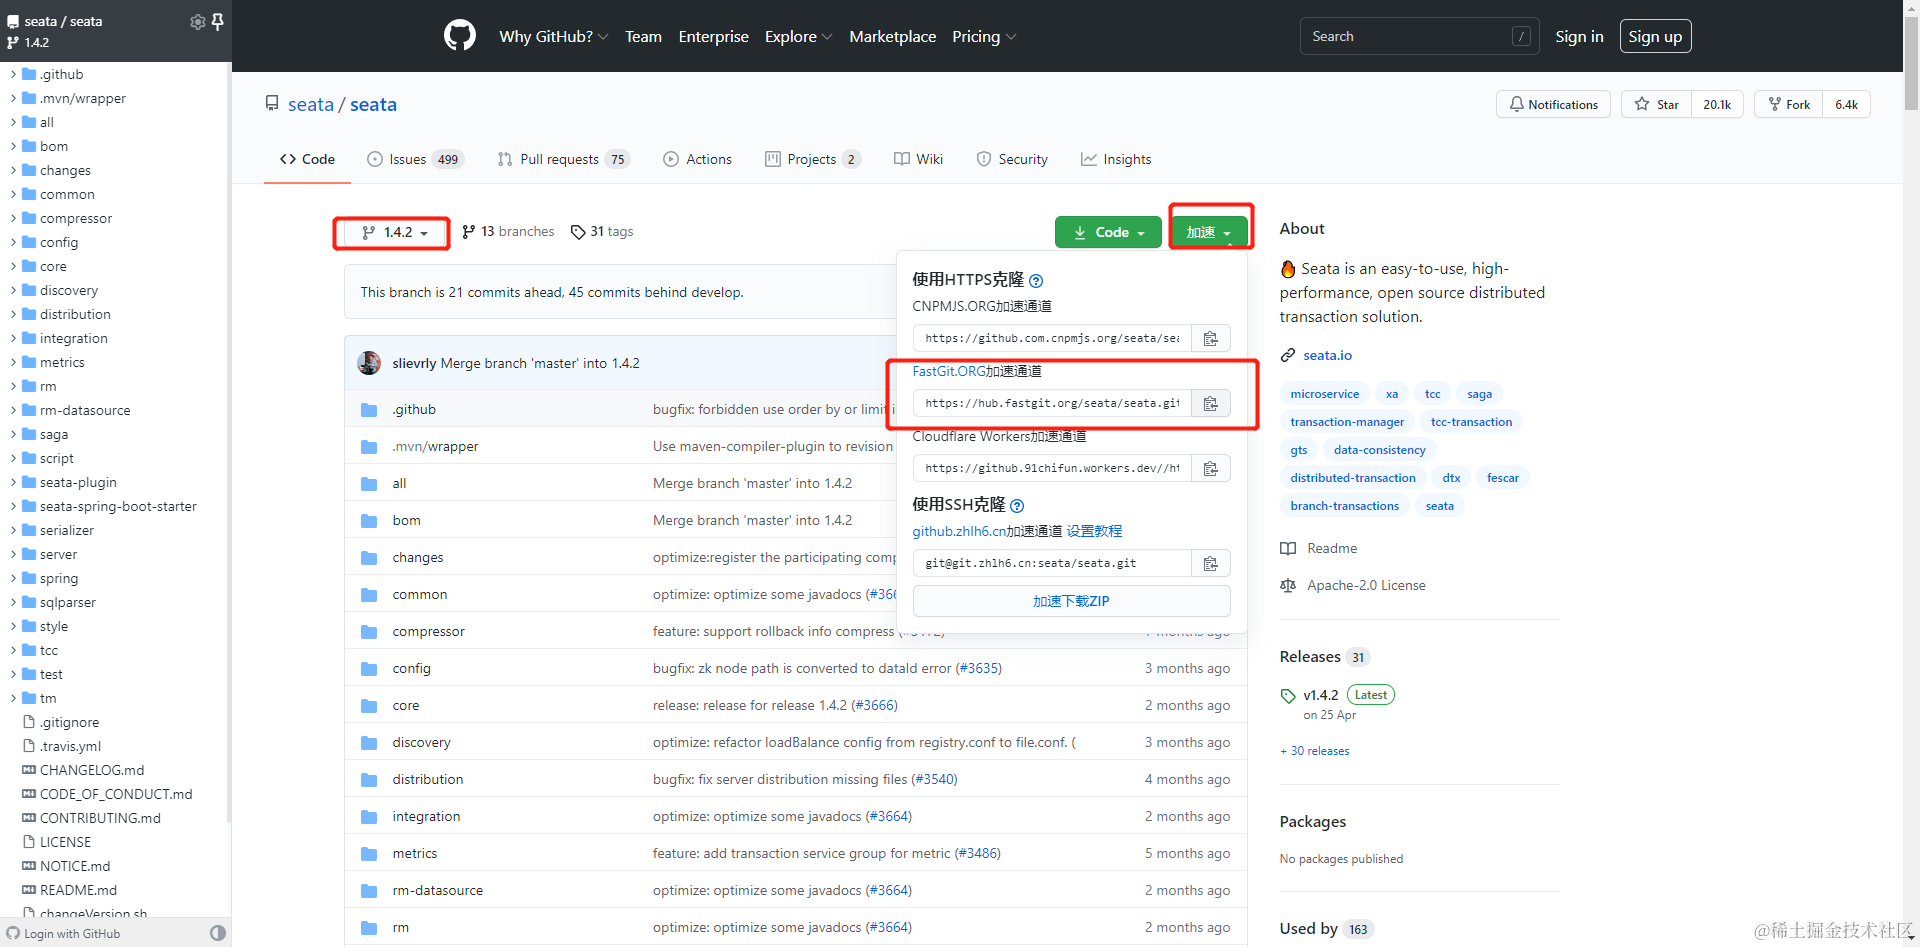Open the v1.4.2 latest release link
The width and height of the screenshot is (1920, 947).
pyautogui.click(x=1320, y=695)
